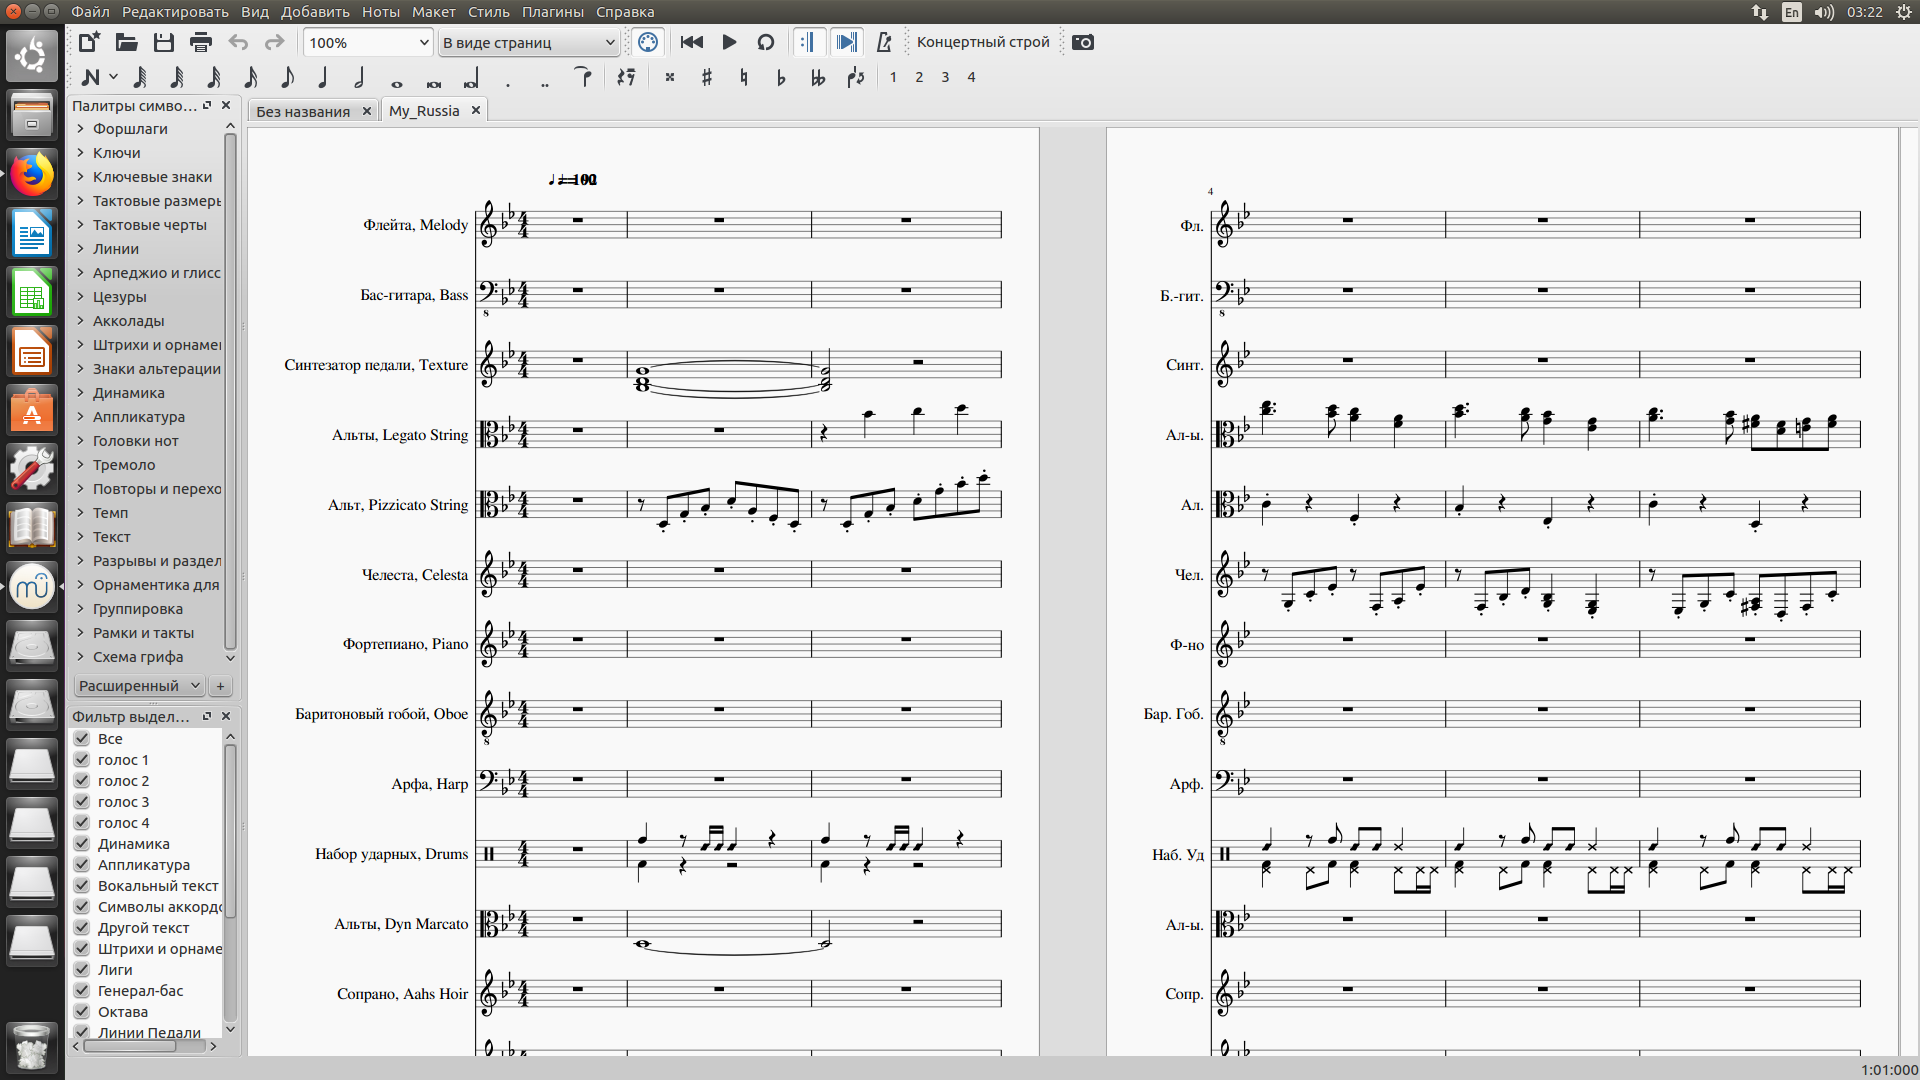Click the Play playback button
Viewport: 1920px width, 1080px height.
(x=729, y=42)
